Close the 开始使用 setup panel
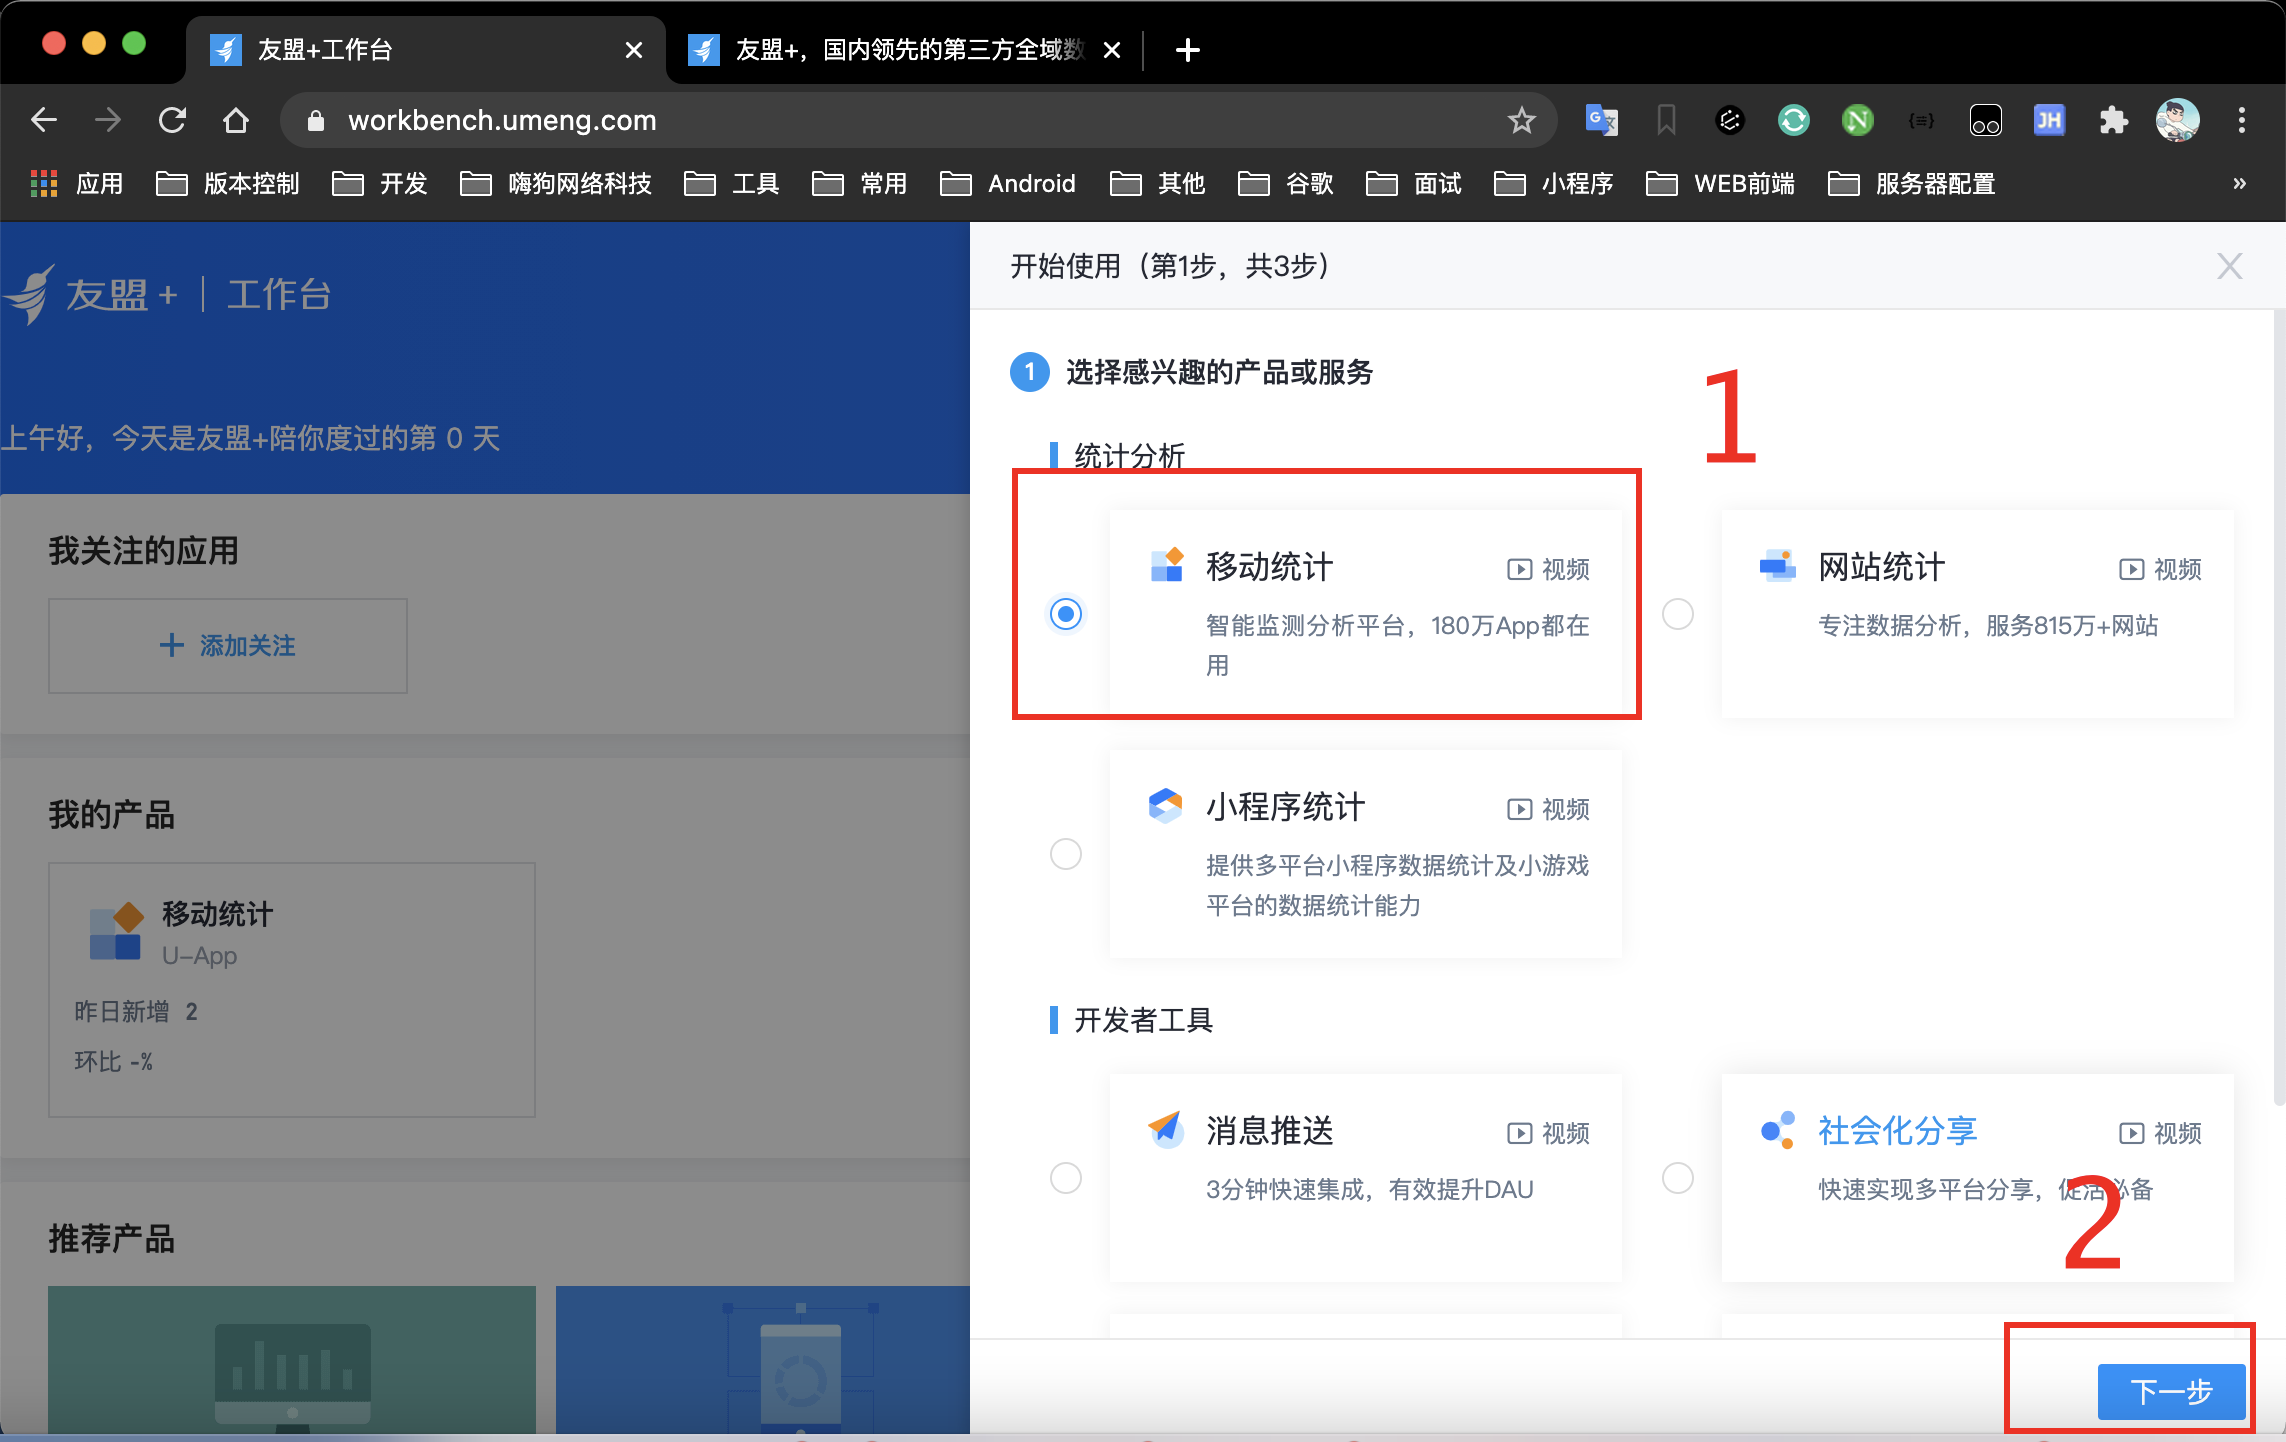 [2230, 266]
